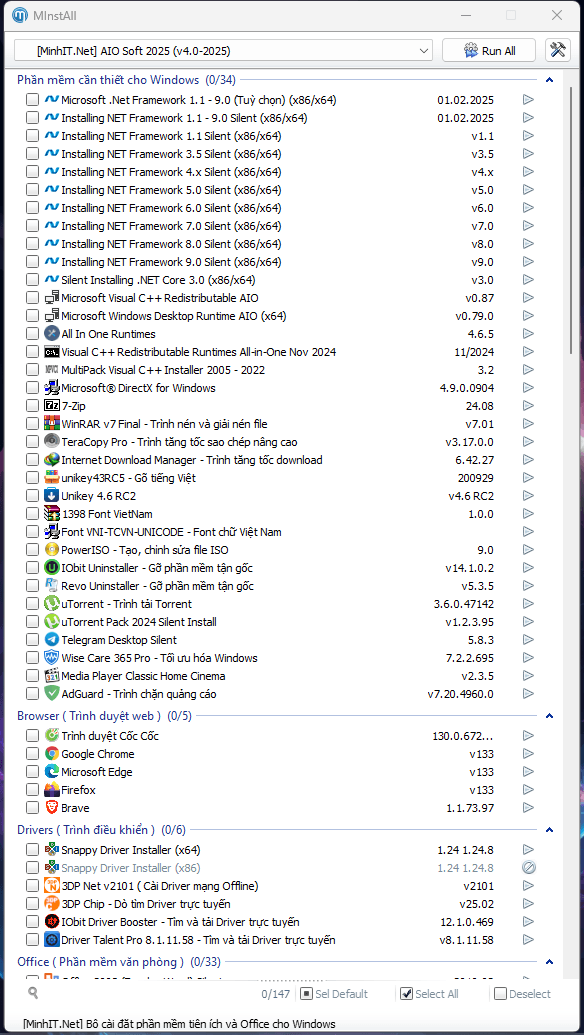This screenshot has width=584, height=1035.
Task: Click the AdGuard shield icon
Action: click(52, 694)
